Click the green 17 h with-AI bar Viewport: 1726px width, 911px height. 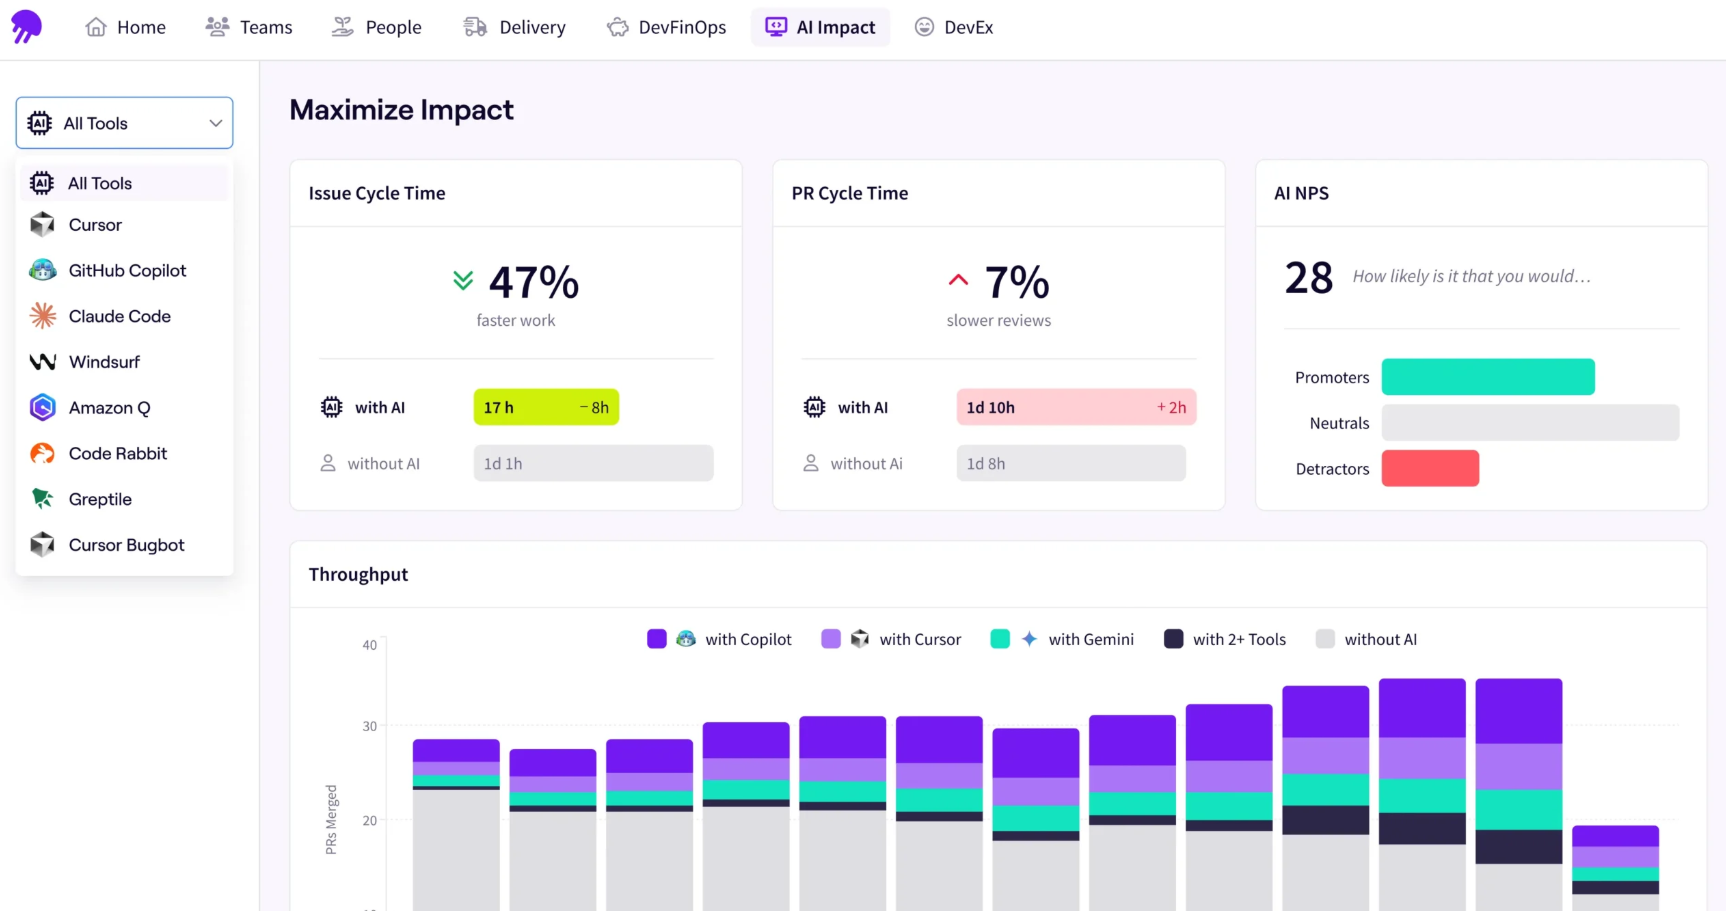[546, 407]
